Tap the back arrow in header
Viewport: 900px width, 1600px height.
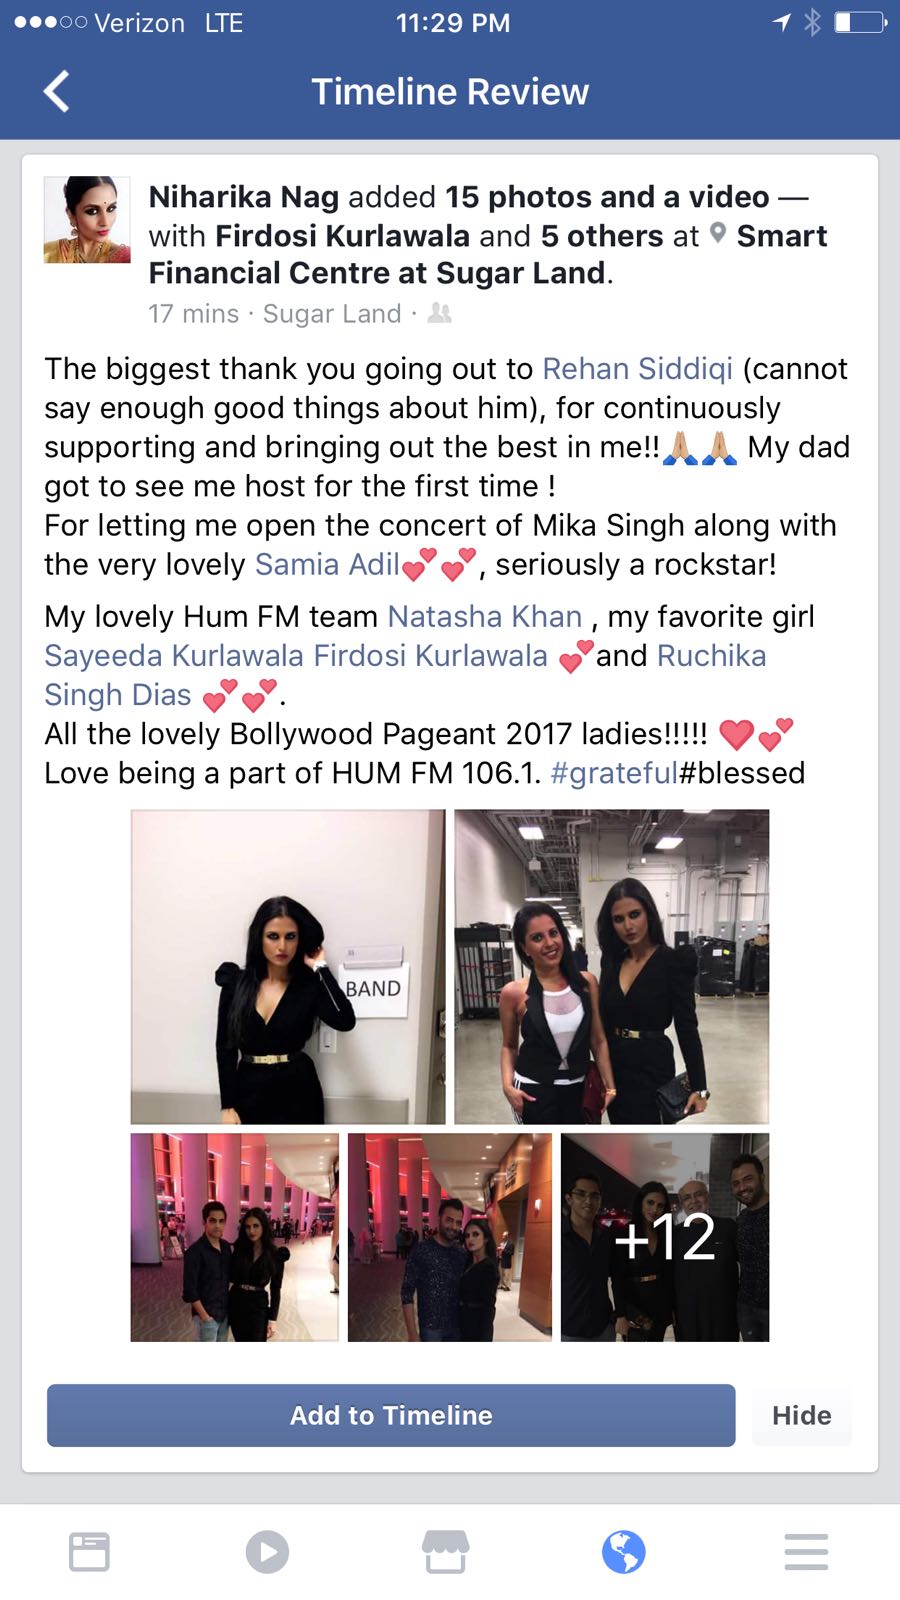(57, 91)
